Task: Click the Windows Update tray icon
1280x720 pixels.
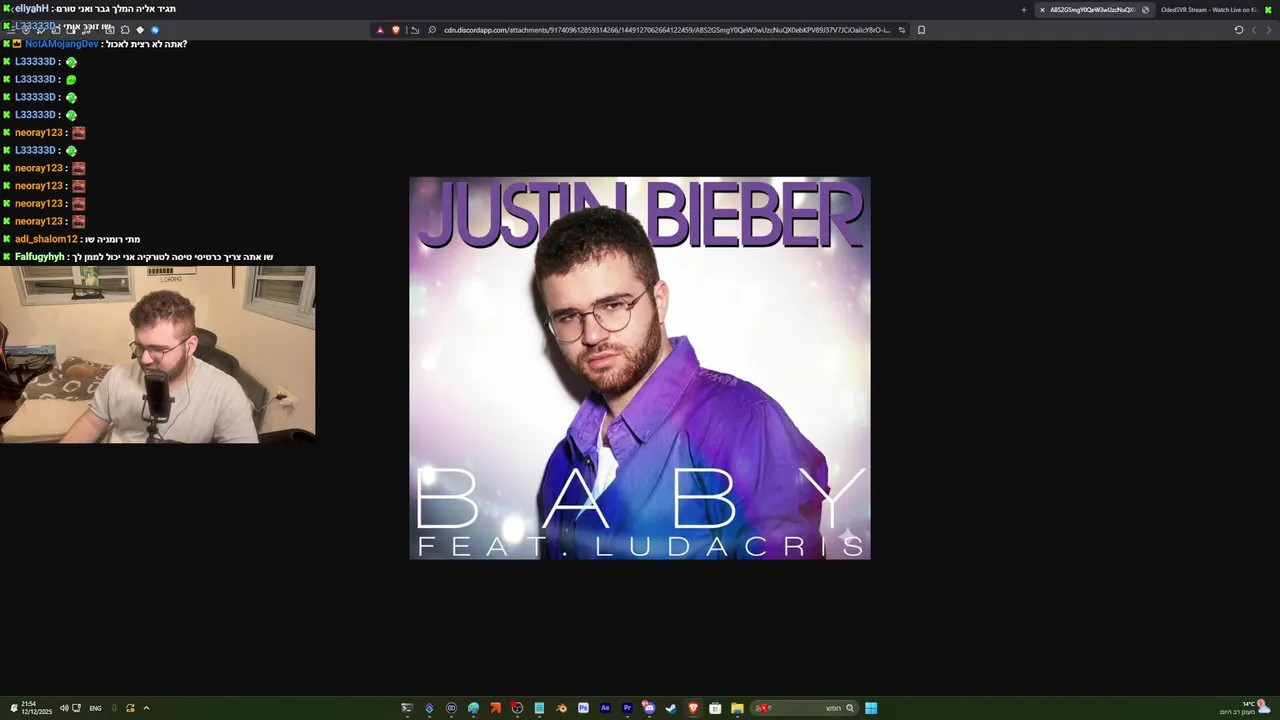Action: (130, 708)
